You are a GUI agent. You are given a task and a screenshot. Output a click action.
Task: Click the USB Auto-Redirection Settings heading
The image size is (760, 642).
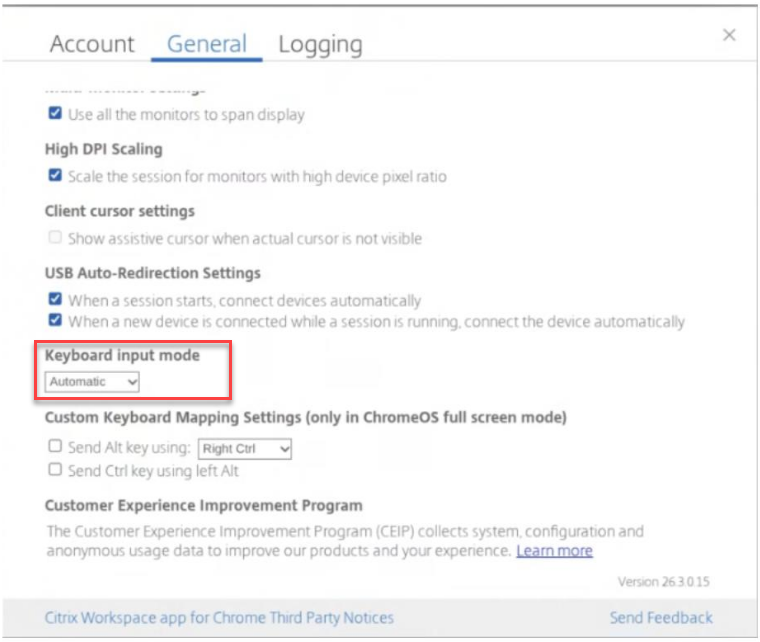[x=153, y=272]
